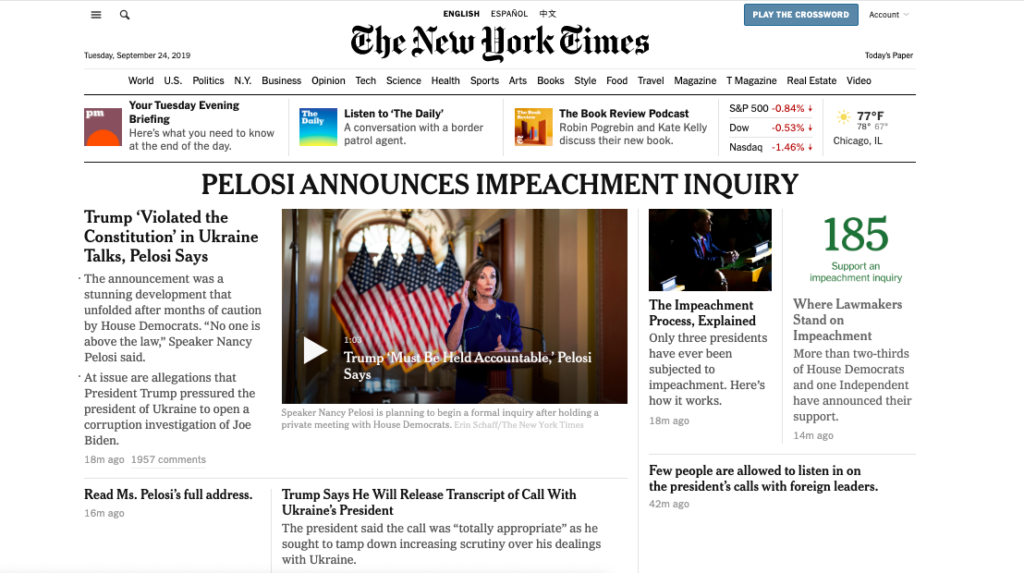Image resolution: width=1024 pixels, height=573 pixels.
Task: Open the Book Review Podcast thumbnail
Action: (534, 127)
